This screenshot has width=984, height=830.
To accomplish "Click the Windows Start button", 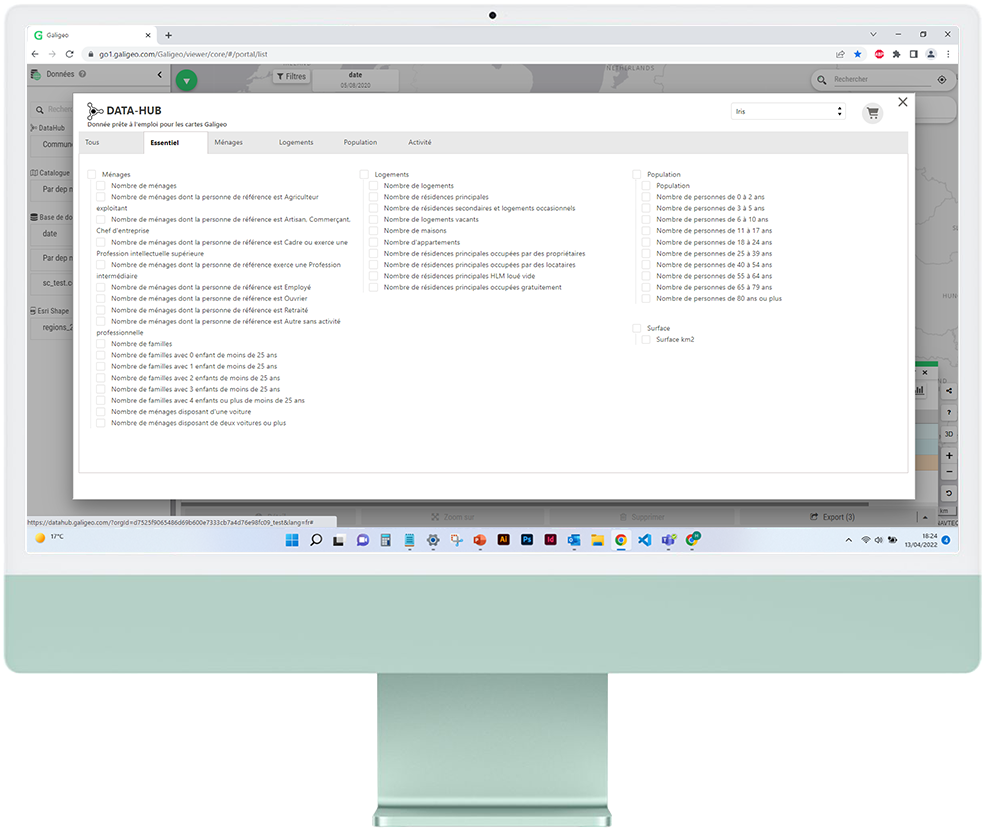I will coord(292,539).
